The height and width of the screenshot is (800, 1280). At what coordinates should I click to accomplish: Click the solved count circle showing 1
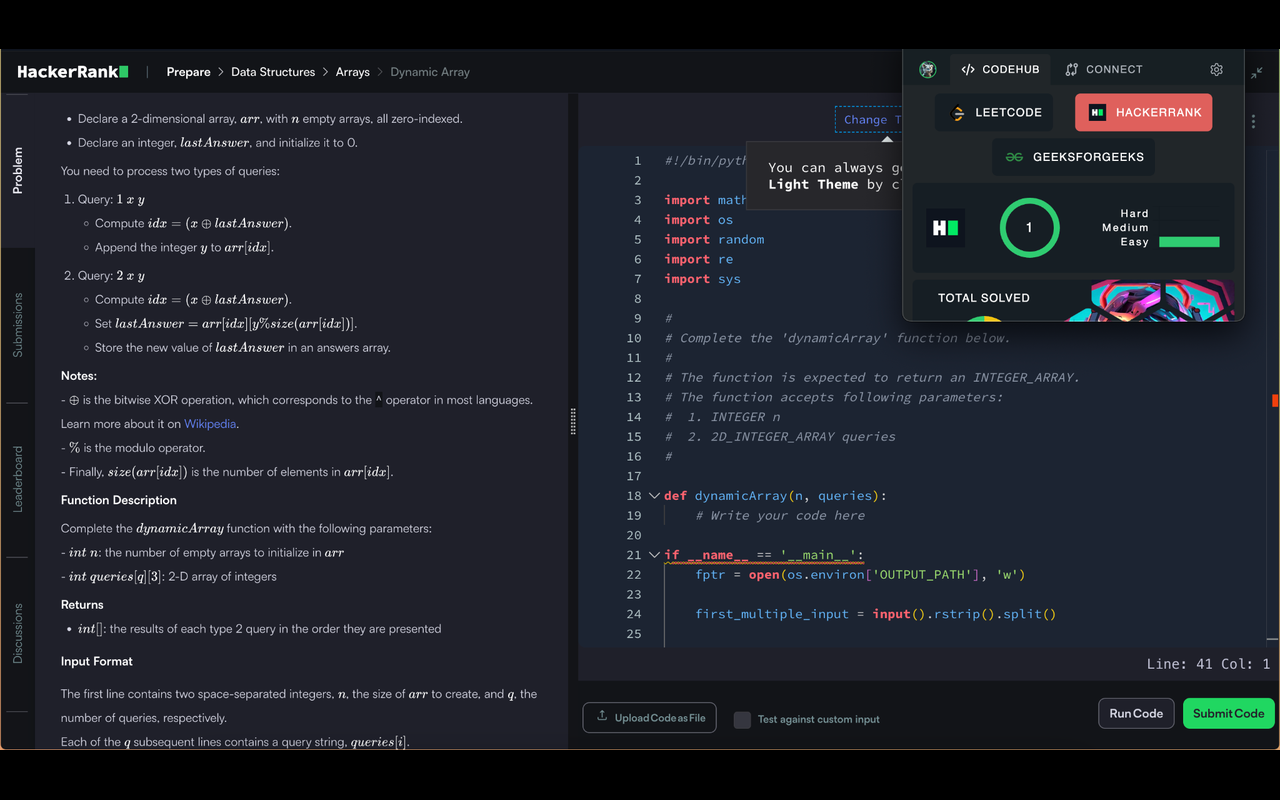click(1029, 228)
